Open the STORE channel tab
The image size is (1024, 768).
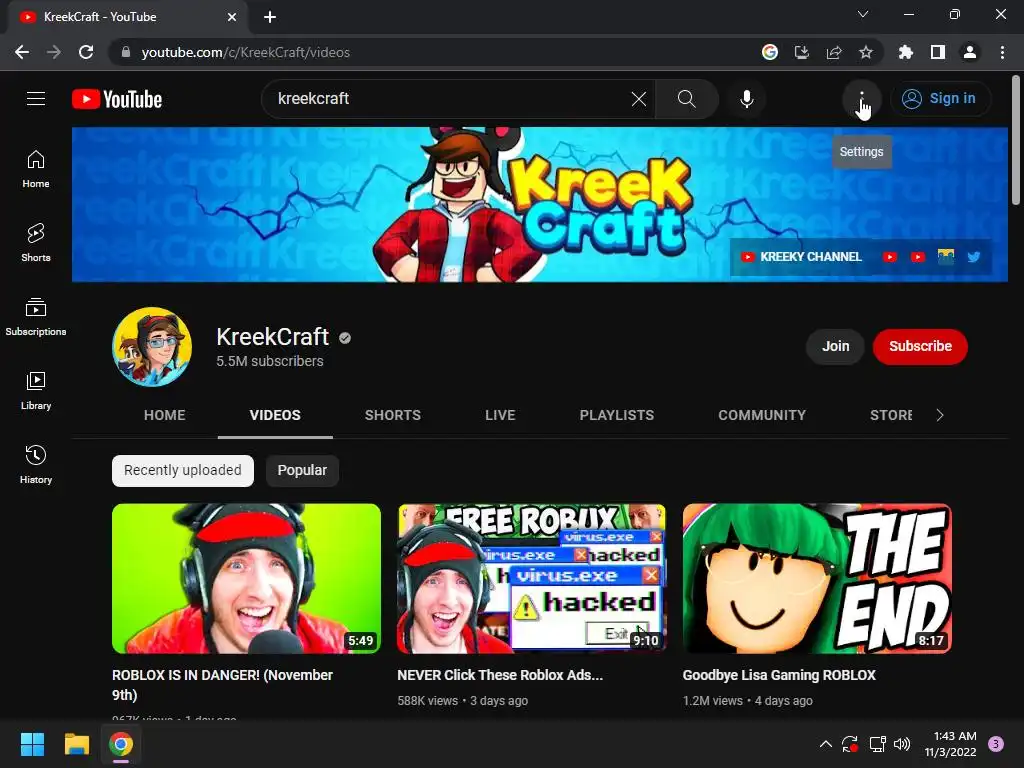click(x=891, y=415)
